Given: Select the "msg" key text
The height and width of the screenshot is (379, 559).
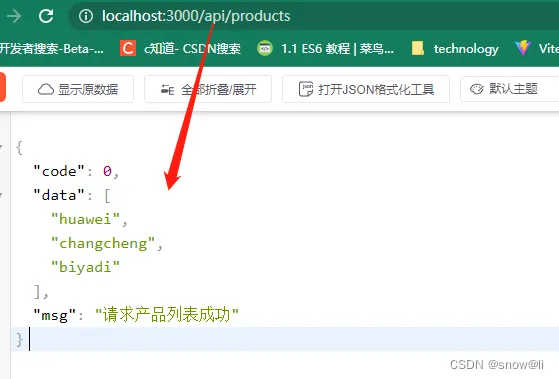Looking at the screenshot, I should [55, 316].
